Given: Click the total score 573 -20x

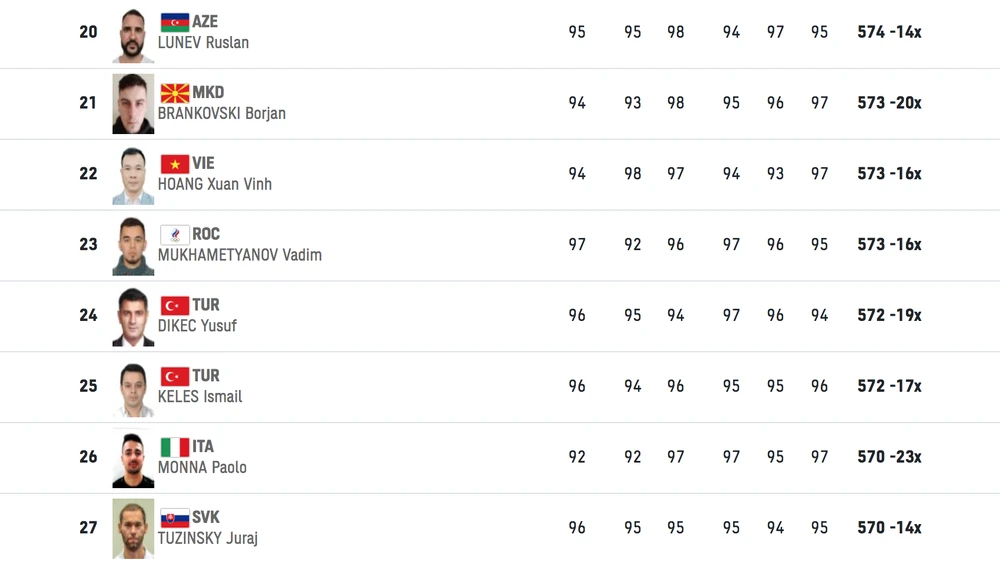Looking at the screenshot, I should pos(889,103).
